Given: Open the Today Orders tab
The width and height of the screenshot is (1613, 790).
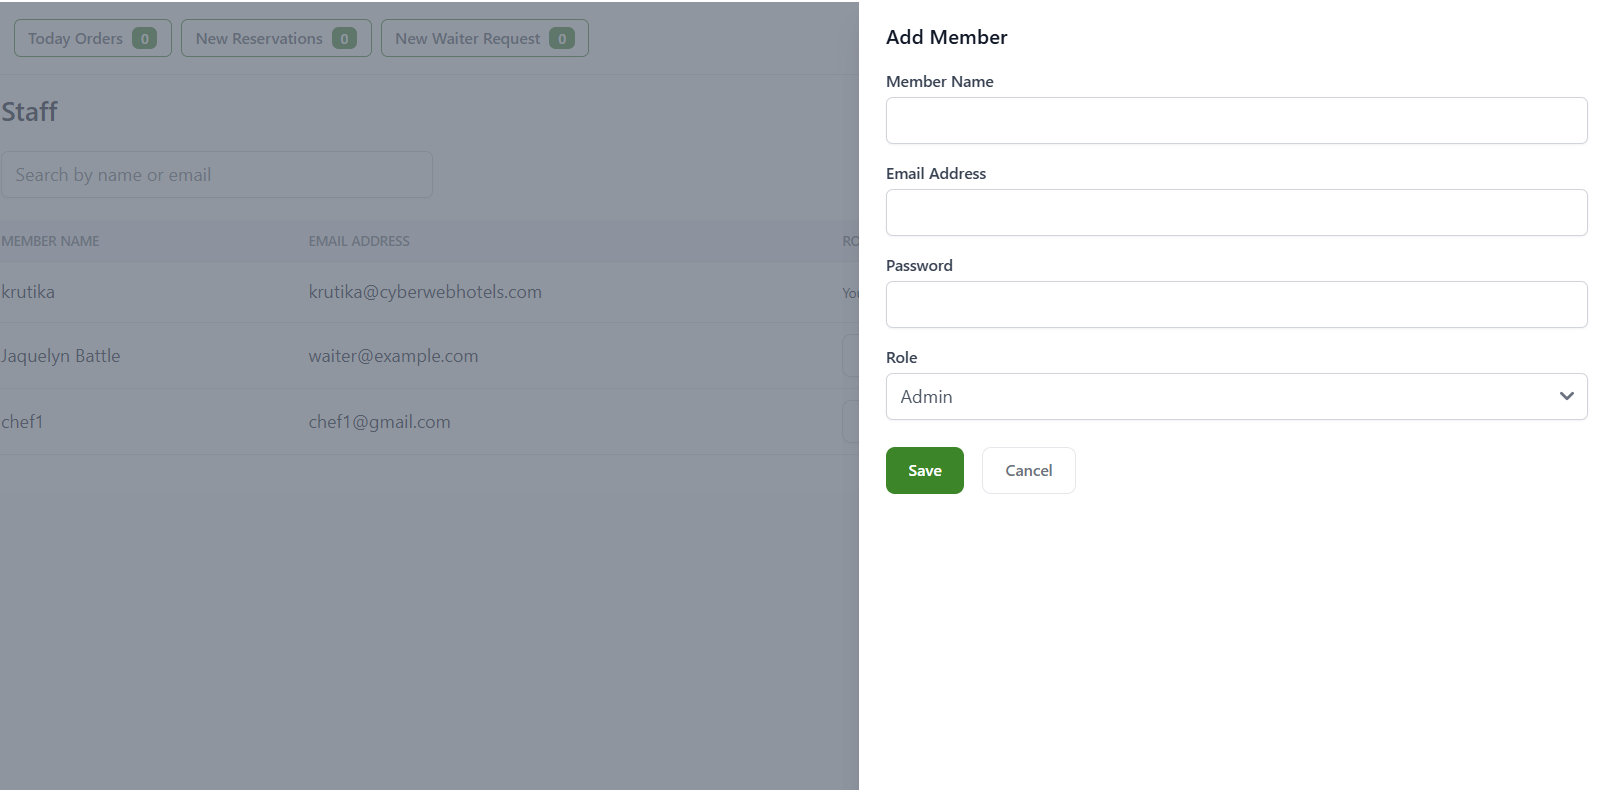Looking at the screenshot, I should 76,39.
